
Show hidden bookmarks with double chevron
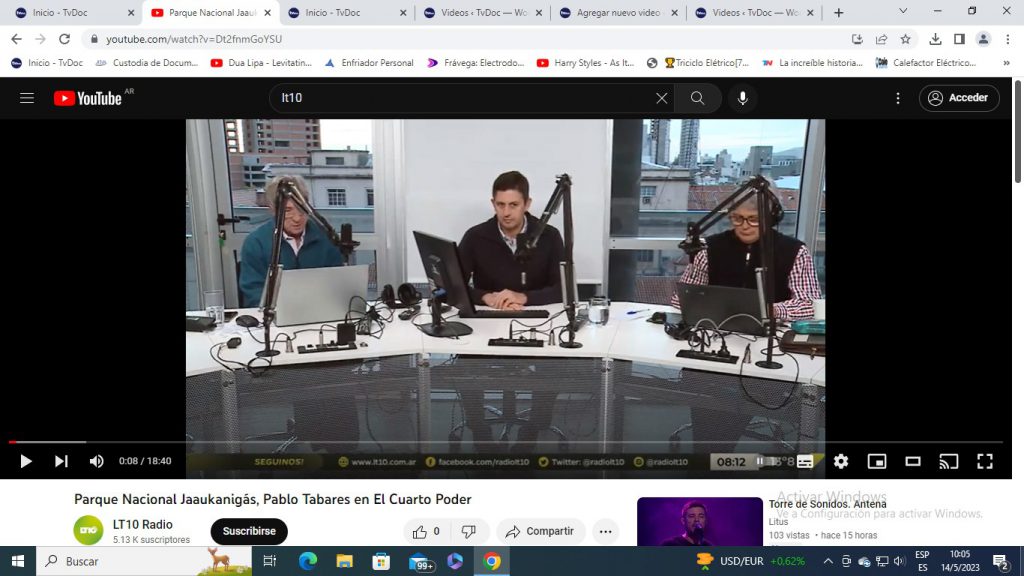tap(1006, 63)
